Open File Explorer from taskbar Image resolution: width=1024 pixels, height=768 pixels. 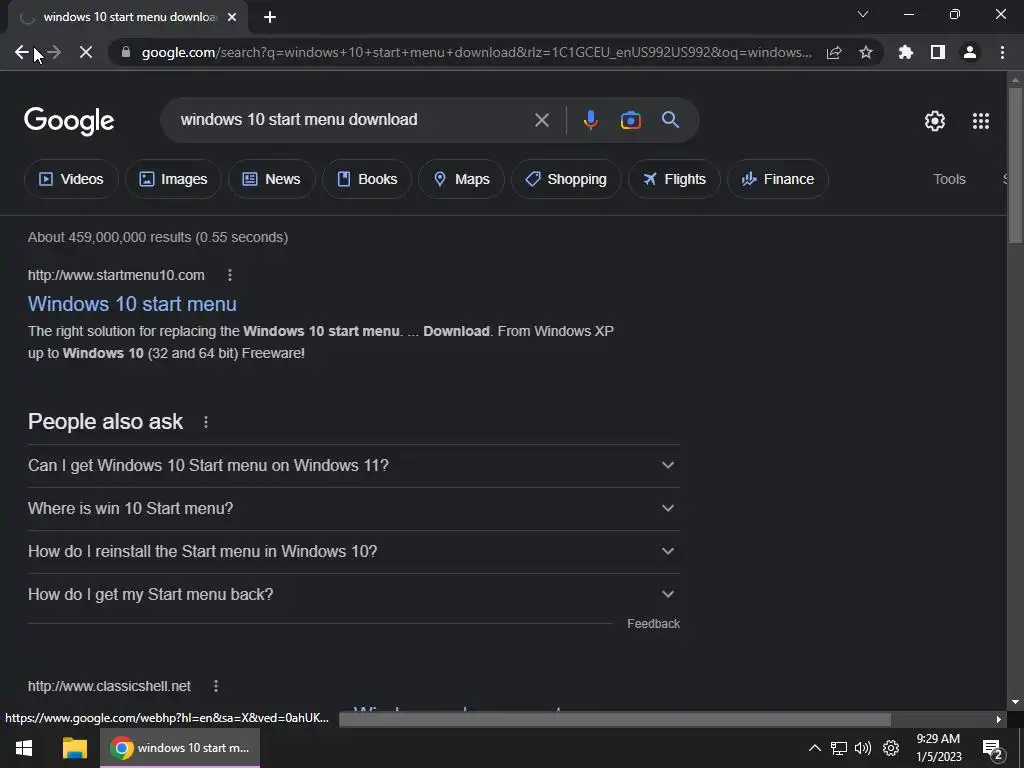click(x=74, y=748)
